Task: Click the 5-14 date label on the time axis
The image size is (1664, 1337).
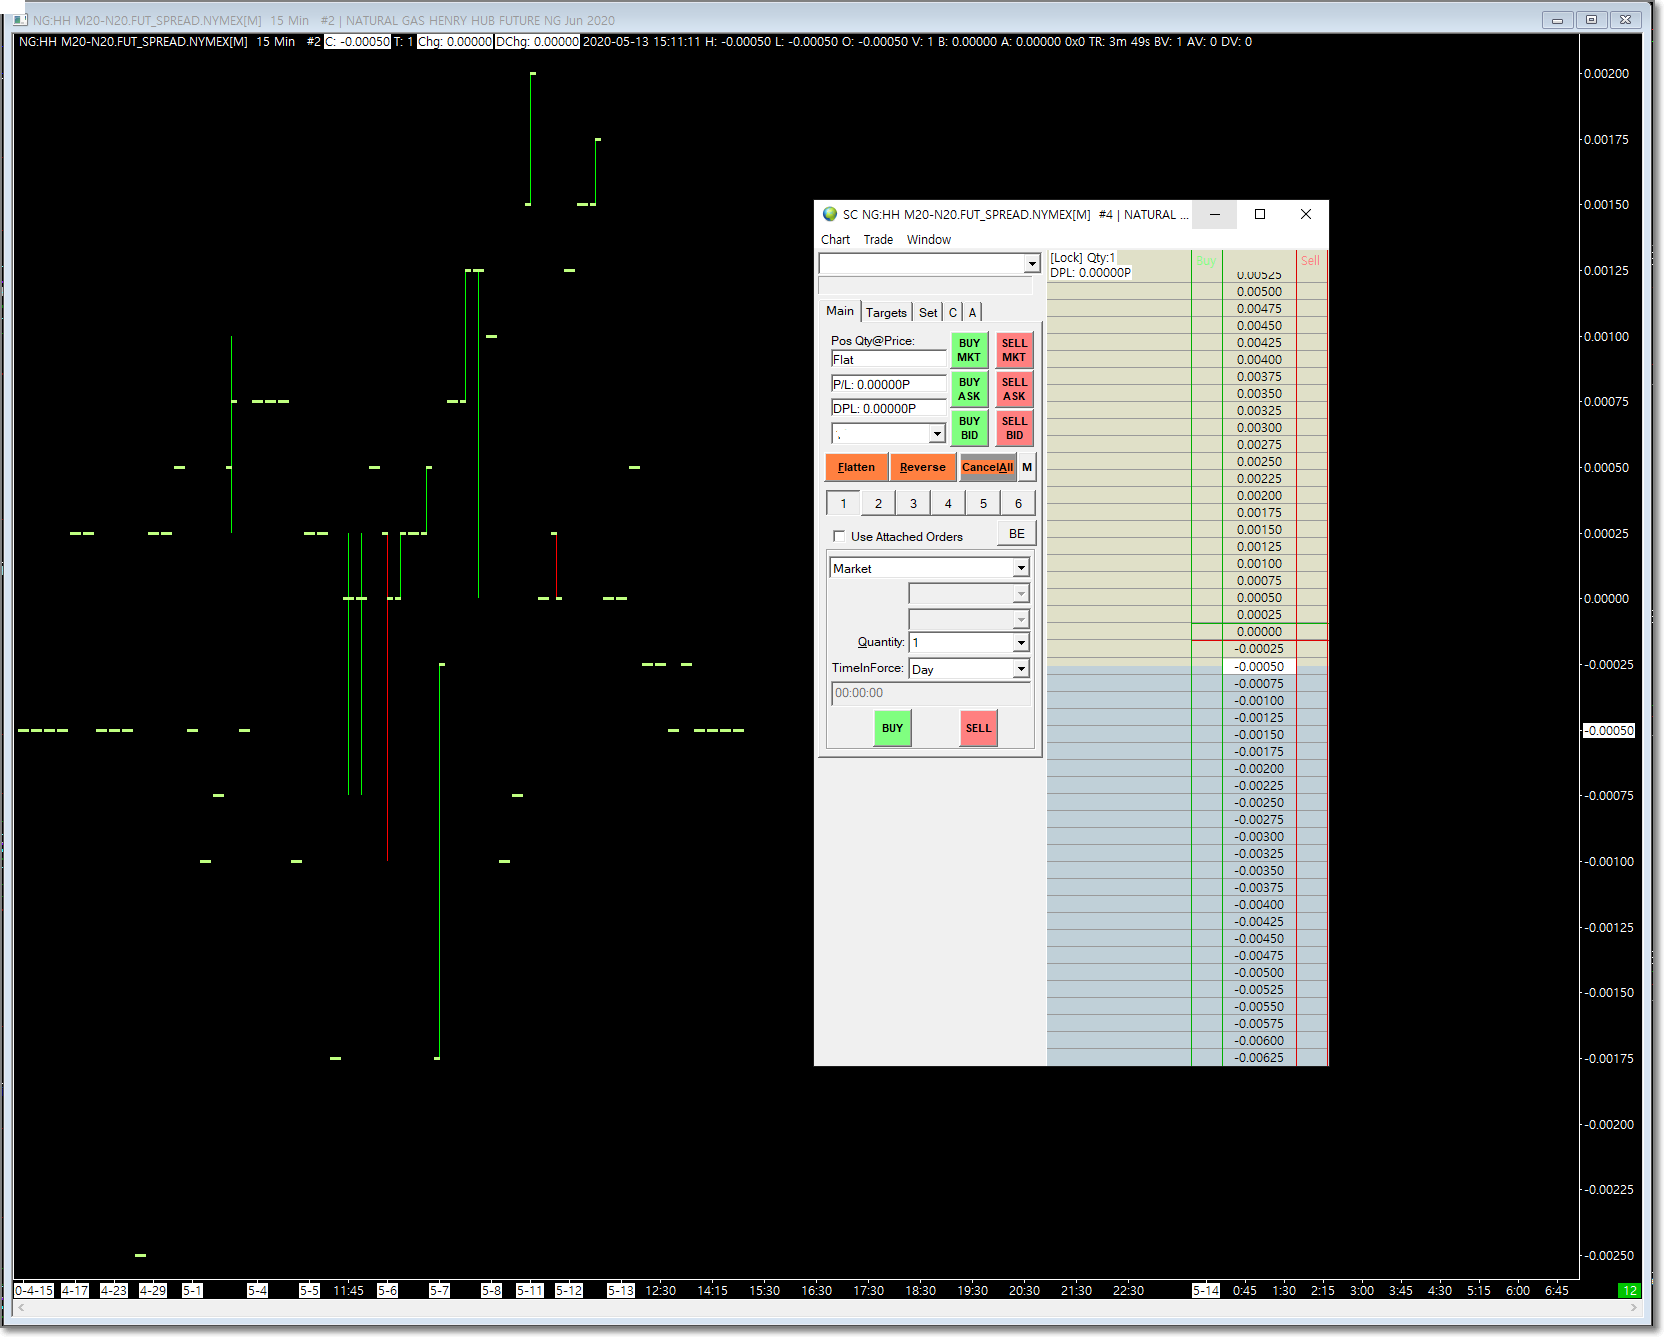Action: pyautogui.click(x=1206, y=1291)
